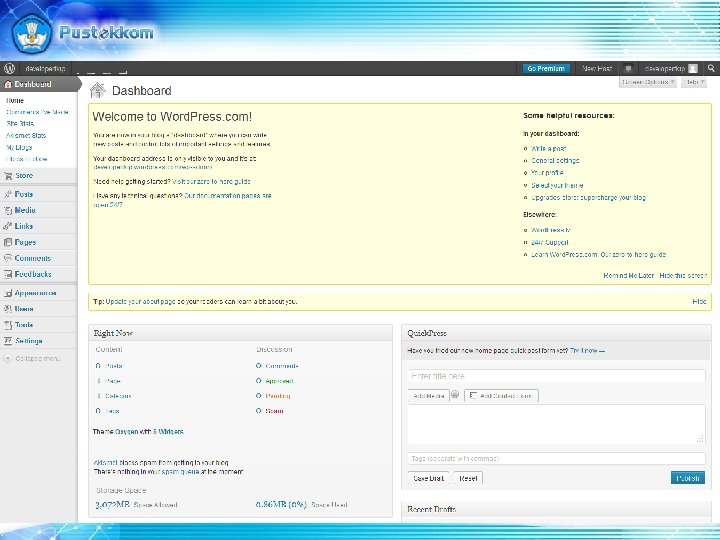Open the Settings icon in sidebar

[8, 341]
